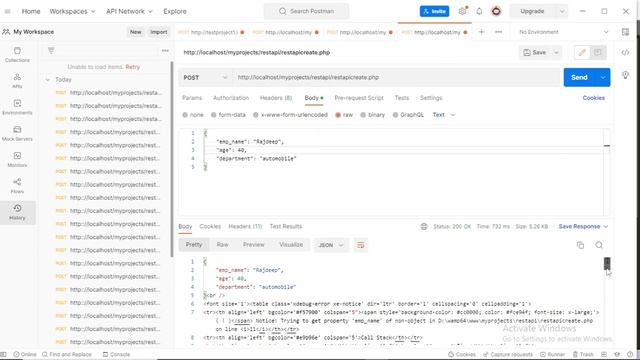Viewport: 640px width, 360px height.
Task: Open settings gear icon in header
Action: (462, 11)
